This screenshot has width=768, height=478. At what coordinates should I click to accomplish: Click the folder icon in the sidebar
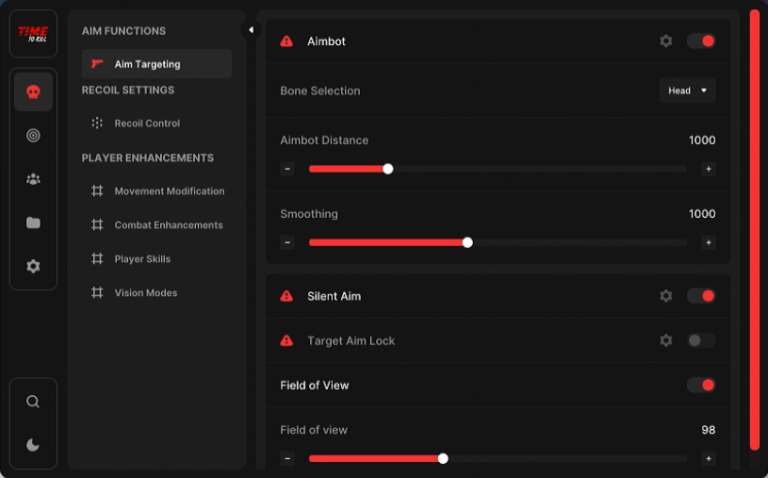tap(33, 223)
